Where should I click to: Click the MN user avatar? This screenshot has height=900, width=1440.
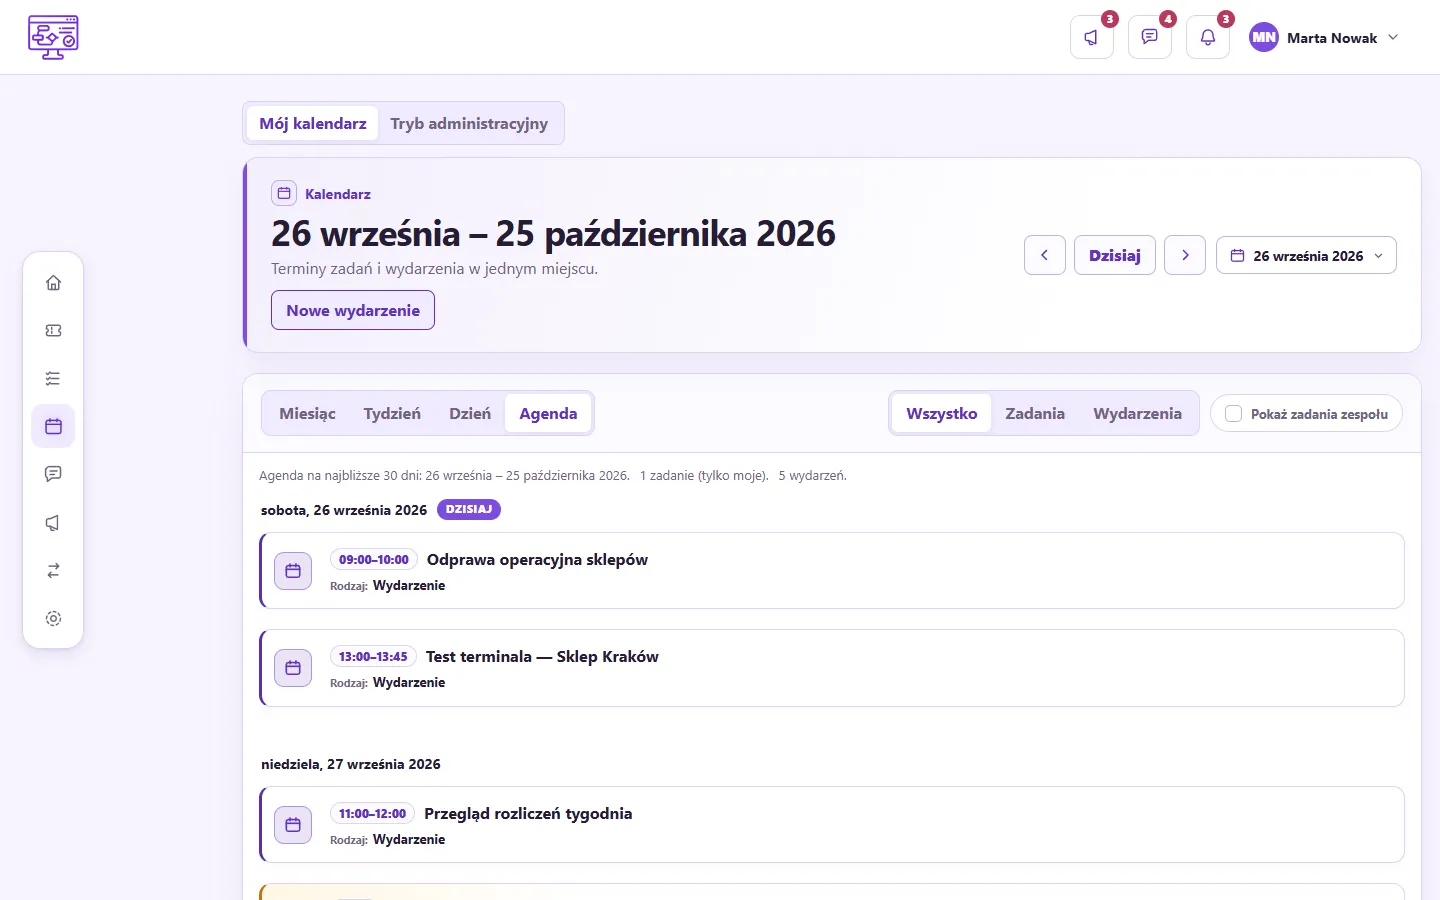1264,38
